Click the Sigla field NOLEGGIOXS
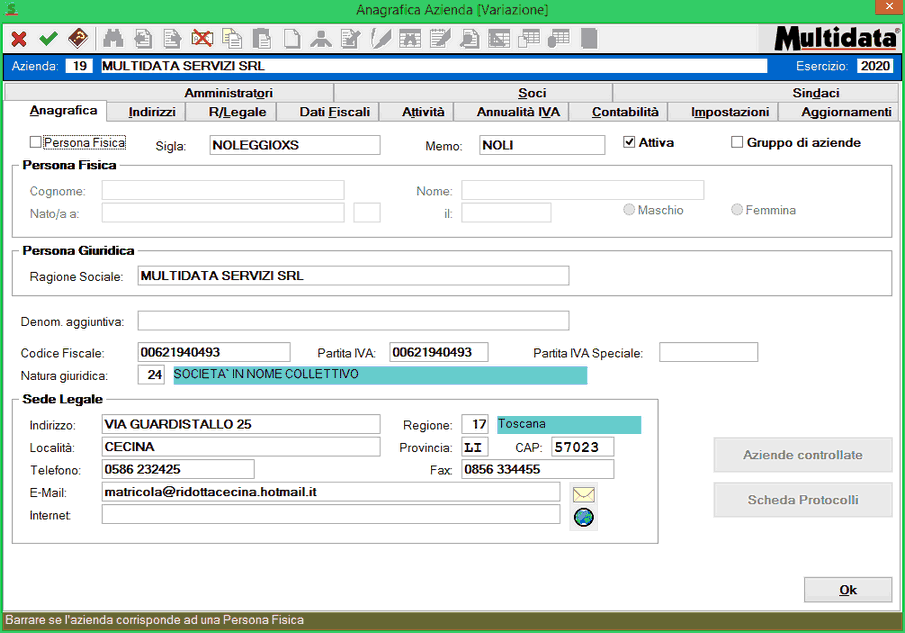 click(295, 145)
